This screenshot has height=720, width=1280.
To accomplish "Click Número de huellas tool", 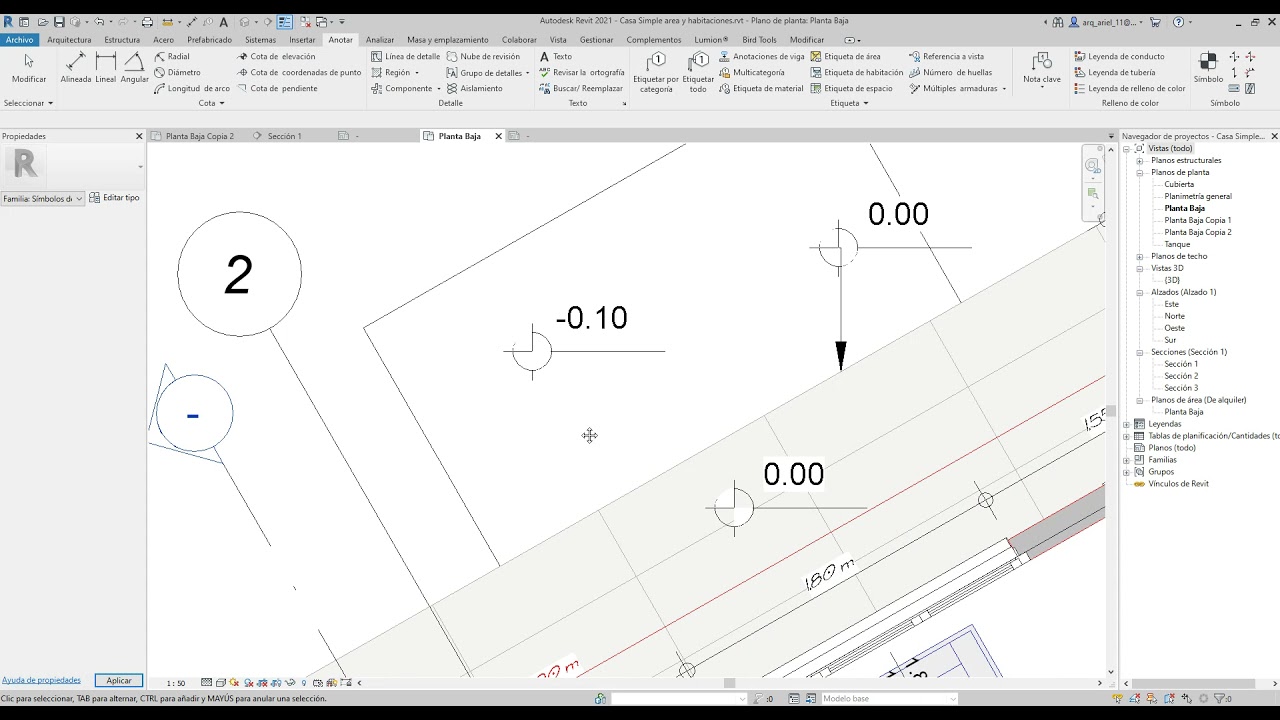I will point(950,73).
